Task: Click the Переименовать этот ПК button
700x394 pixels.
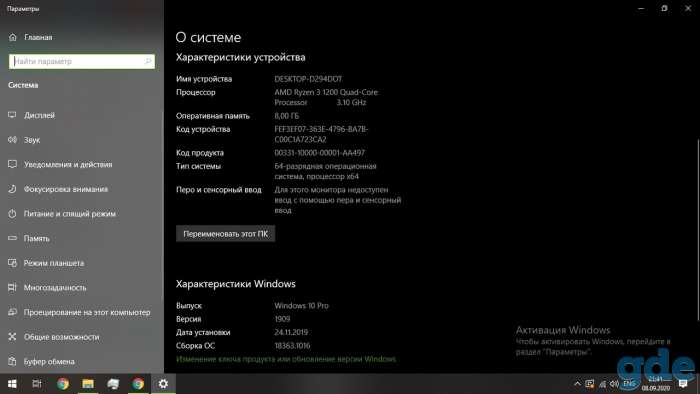Action: coord(225,234)
